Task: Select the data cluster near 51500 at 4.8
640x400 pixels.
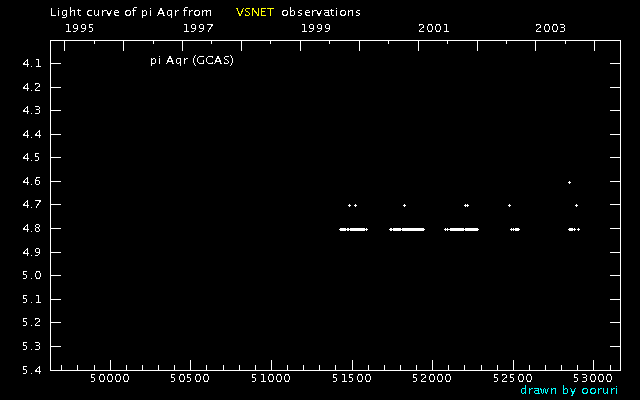Action: click(353, 229)
